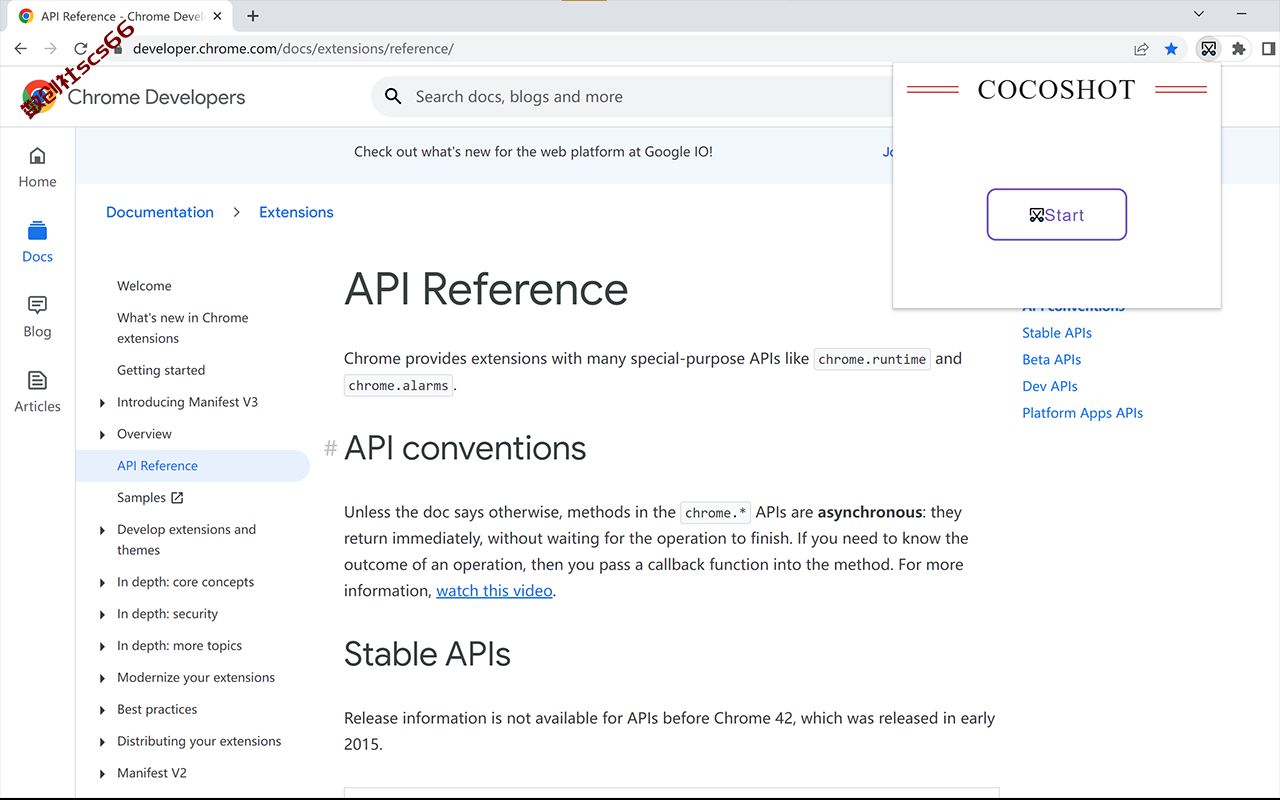Click the chrome.runtime code text

pos(872,359)
